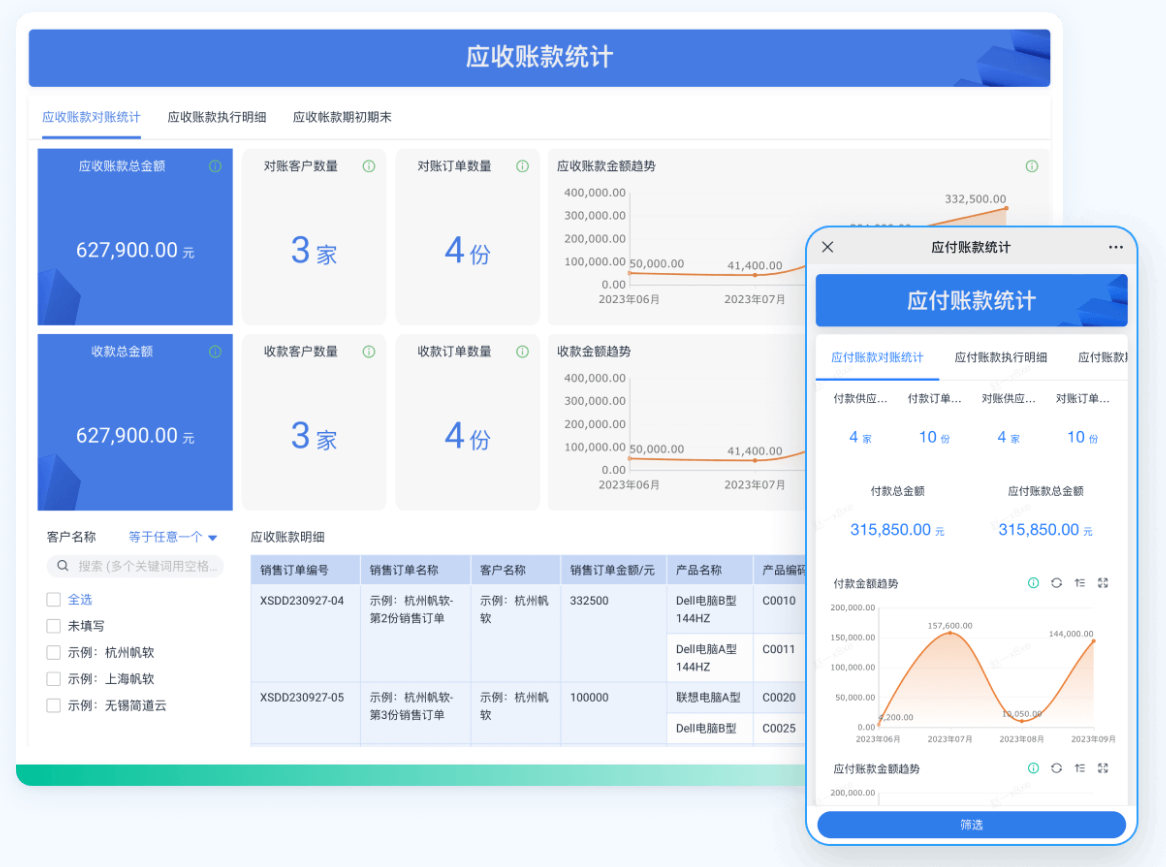Switch to 应收帐款期初期末 tab
Viewport: 1166px width, 867px height.
coord(342,117)
